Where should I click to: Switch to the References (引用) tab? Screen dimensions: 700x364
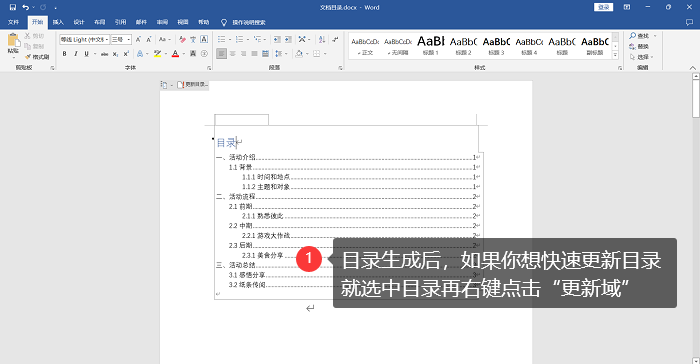[x=121, y=22]
